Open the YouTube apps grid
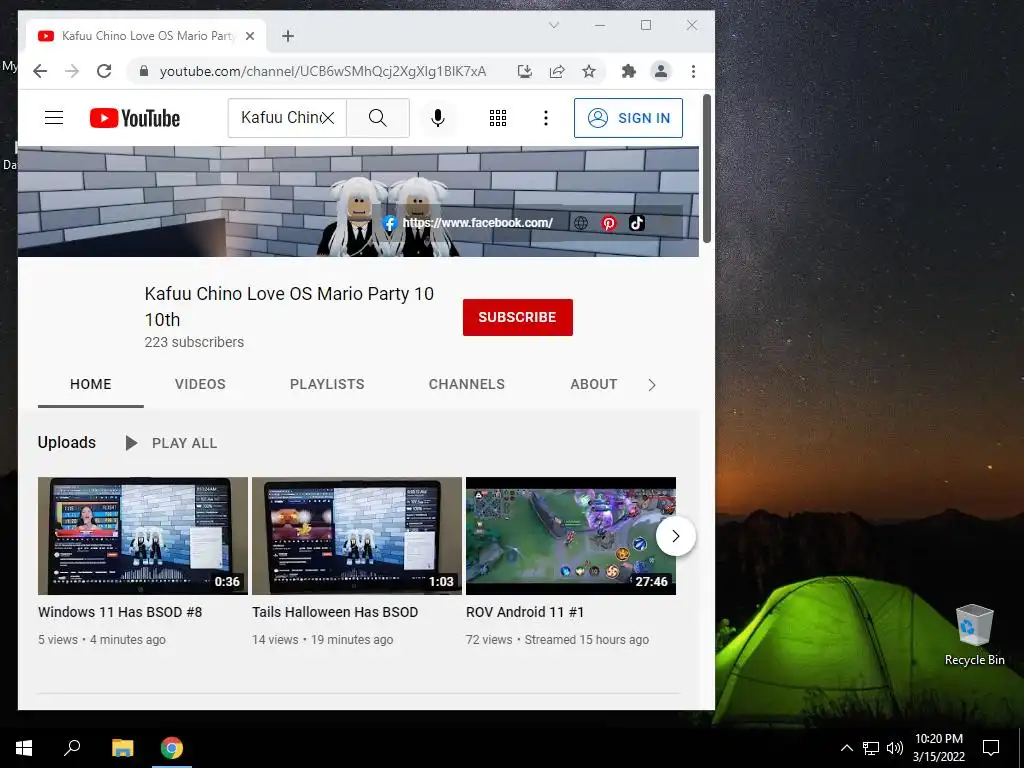Image resolution: width=1024 pixels, height=768 pixels. point(498,118)
